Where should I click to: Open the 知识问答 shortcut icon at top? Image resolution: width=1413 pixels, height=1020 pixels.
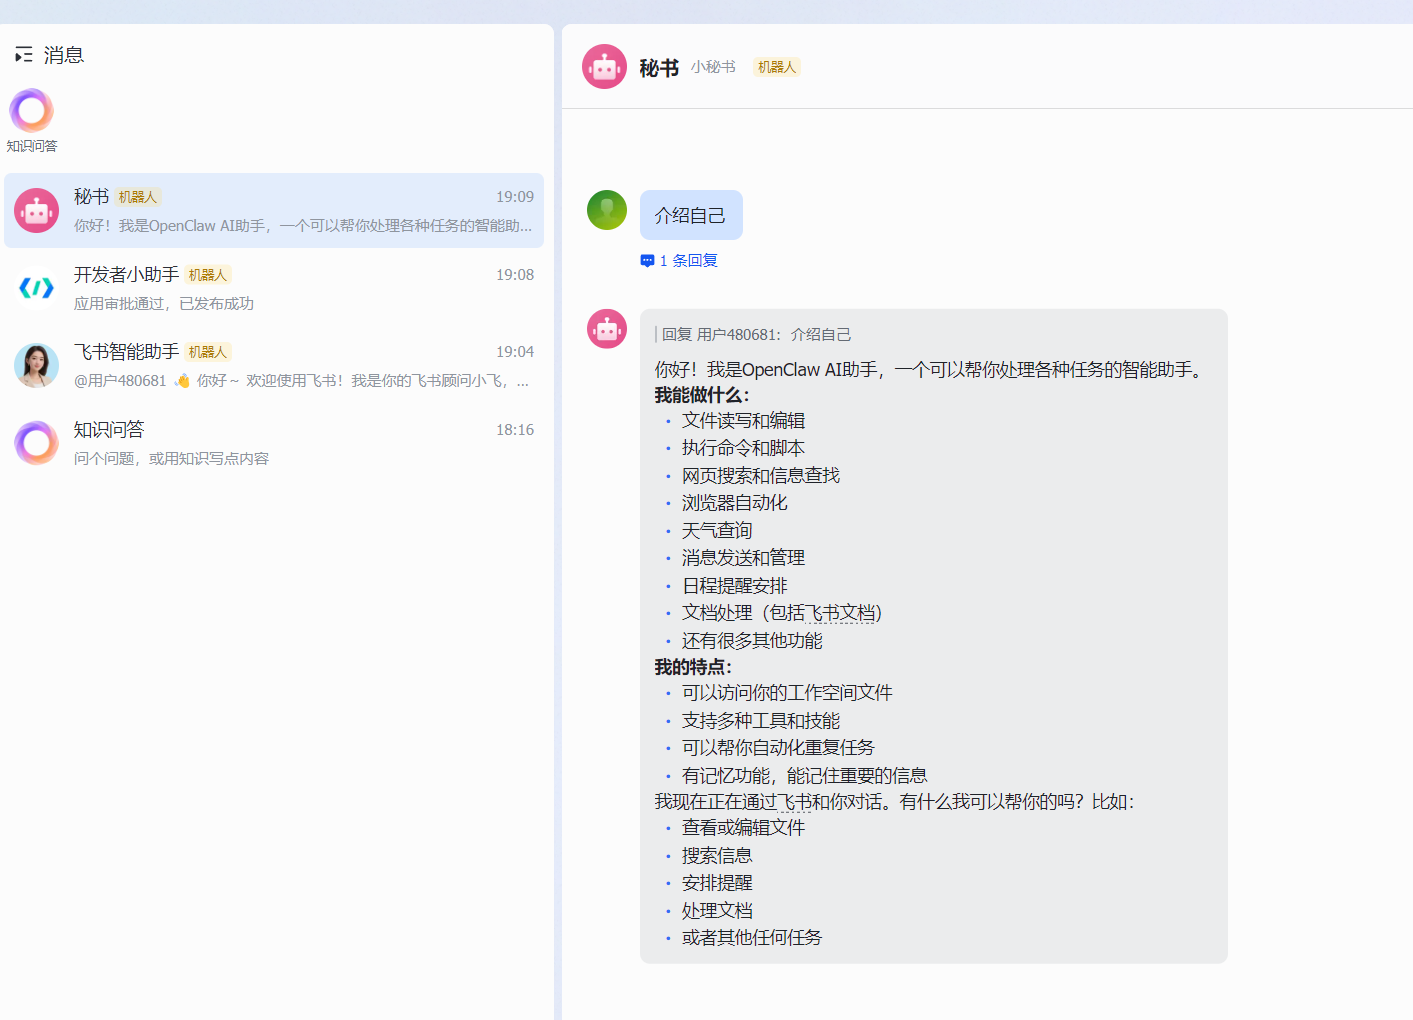tap(32, 111)
